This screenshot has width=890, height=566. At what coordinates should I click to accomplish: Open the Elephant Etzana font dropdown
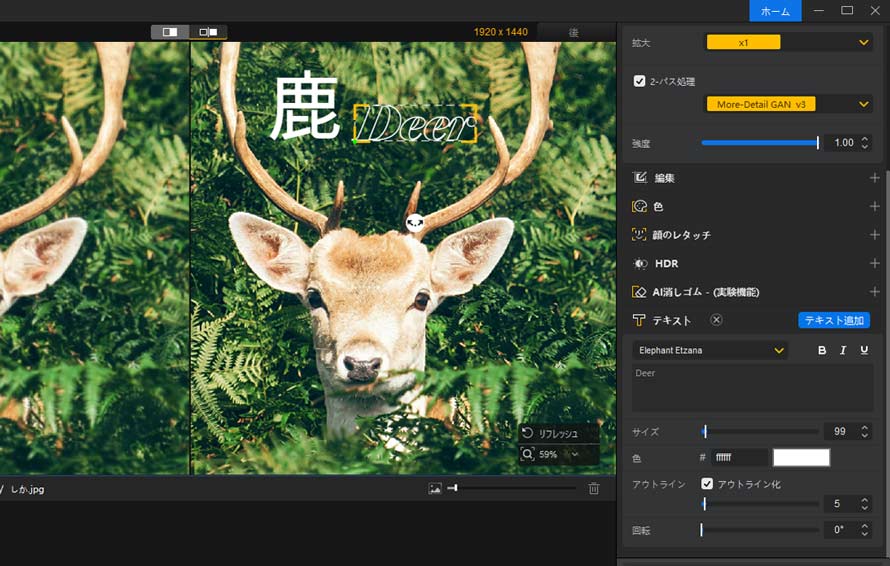click(x=710, y=350)
